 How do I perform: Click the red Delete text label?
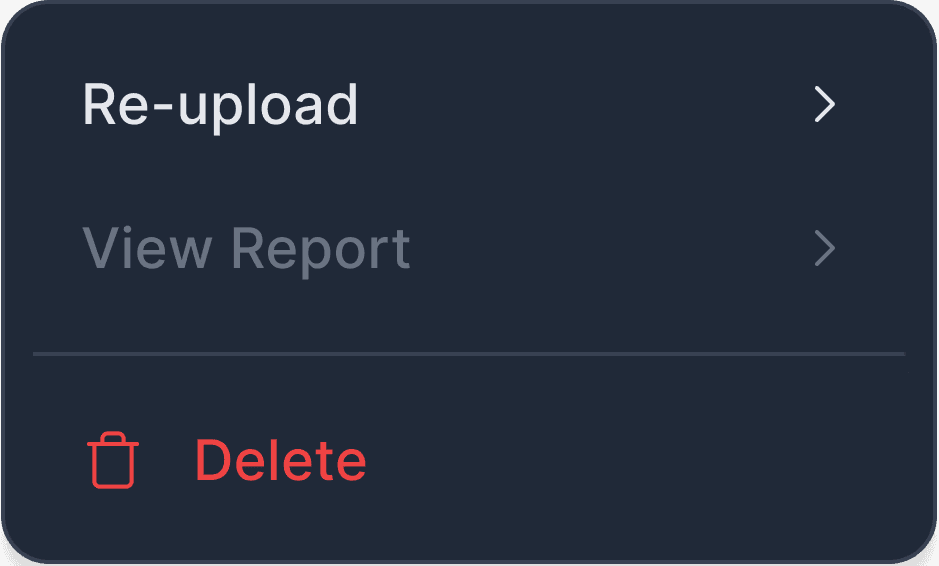pos(281,460)
